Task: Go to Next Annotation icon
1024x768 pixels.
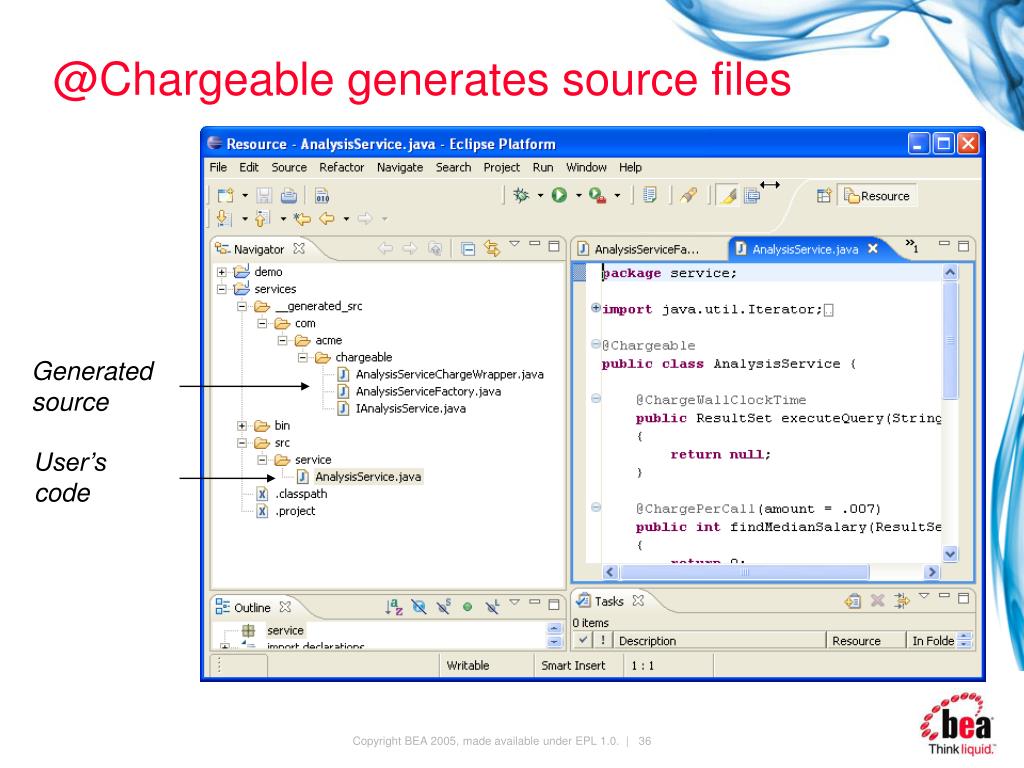Action: (223, 218)
